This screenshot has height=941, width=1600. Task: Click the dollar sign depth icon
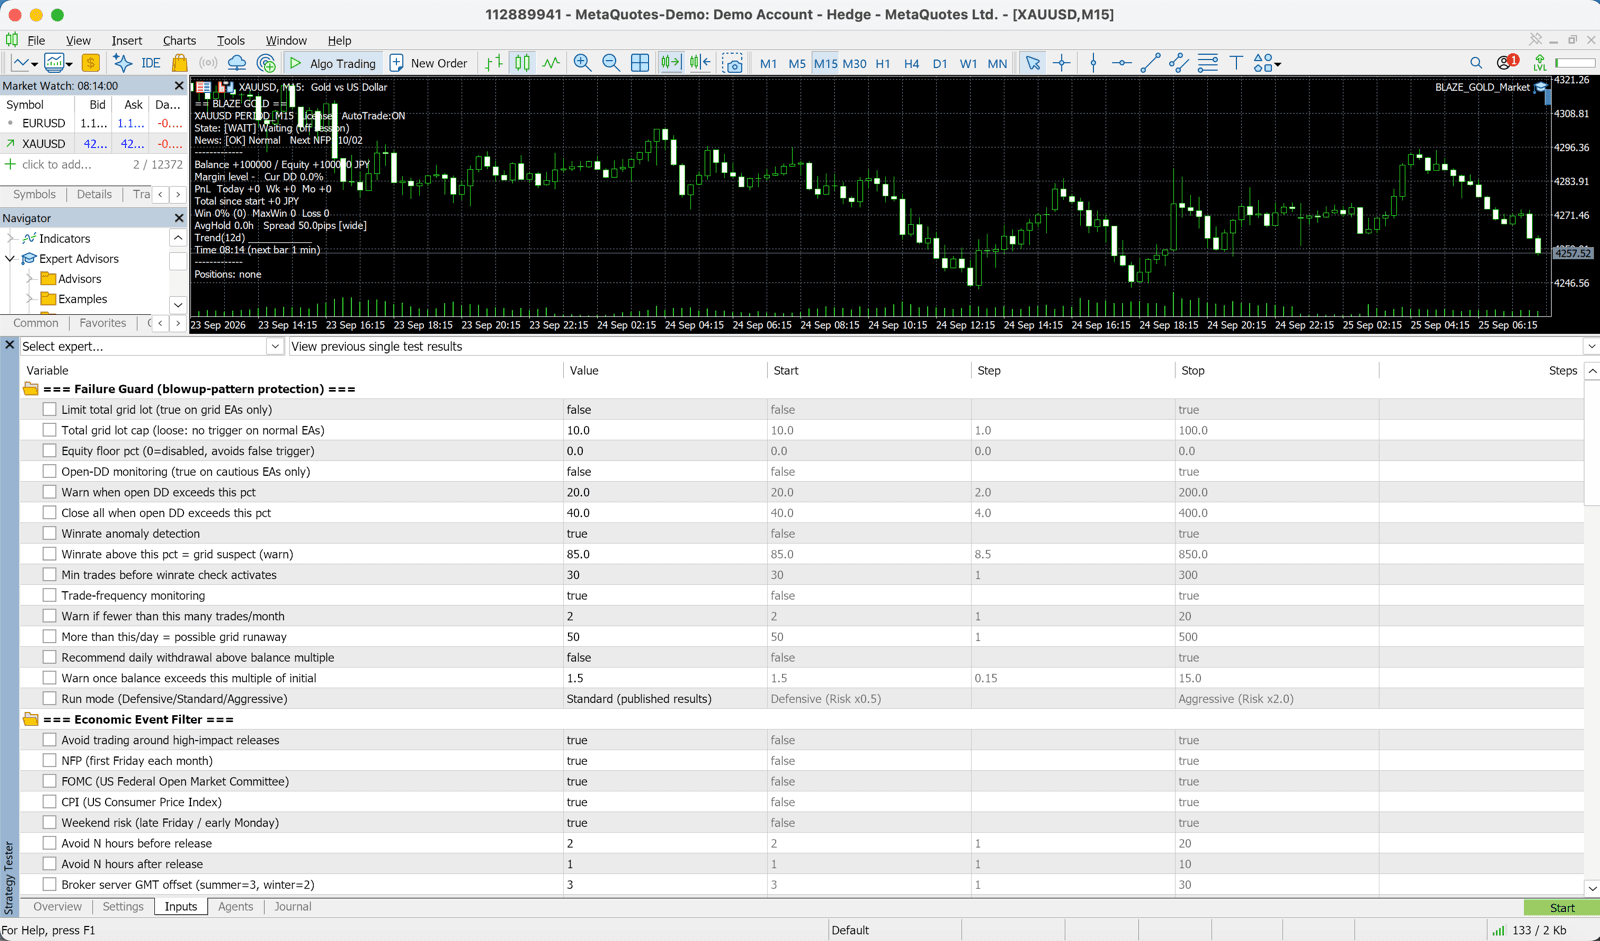[x=91, y=63]
